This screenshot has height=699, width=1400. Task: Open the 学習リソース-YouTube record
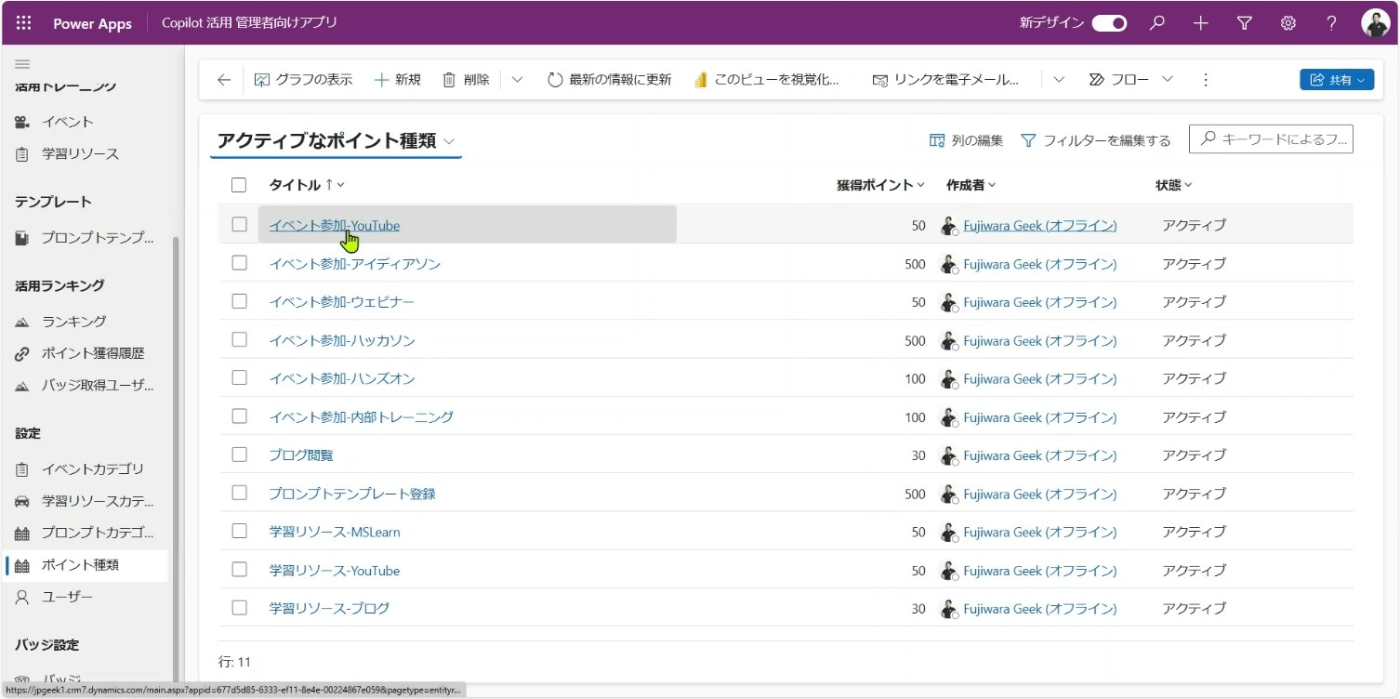click(x=334, y=570)
